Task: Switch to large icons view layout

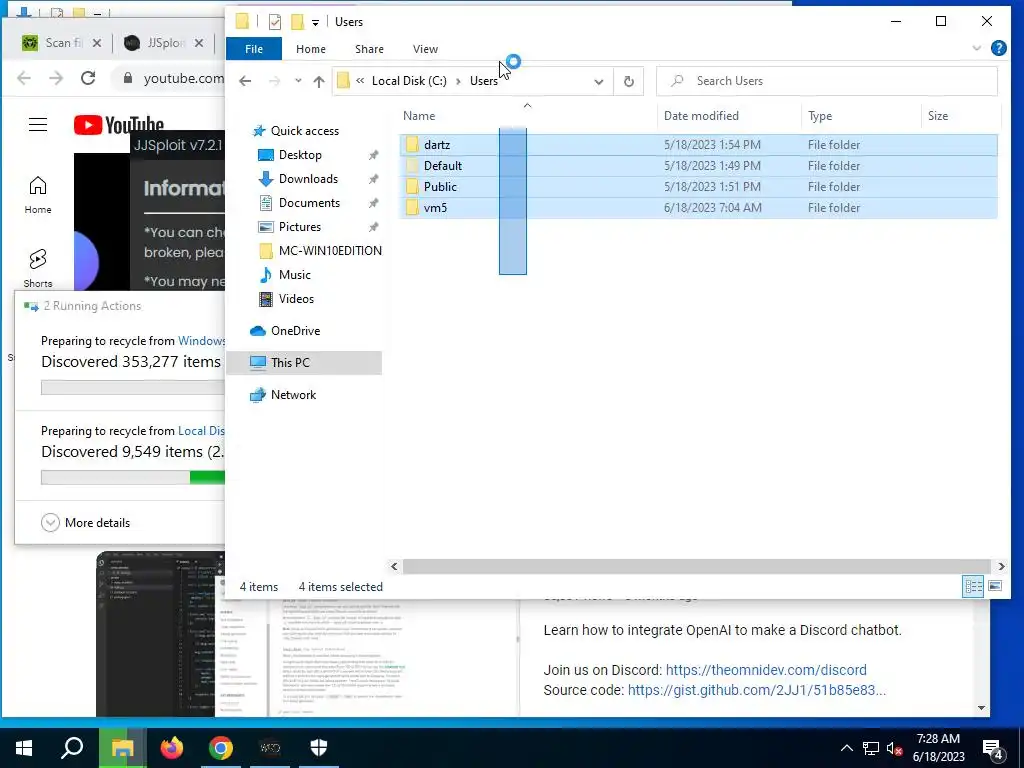Action: 995,586
